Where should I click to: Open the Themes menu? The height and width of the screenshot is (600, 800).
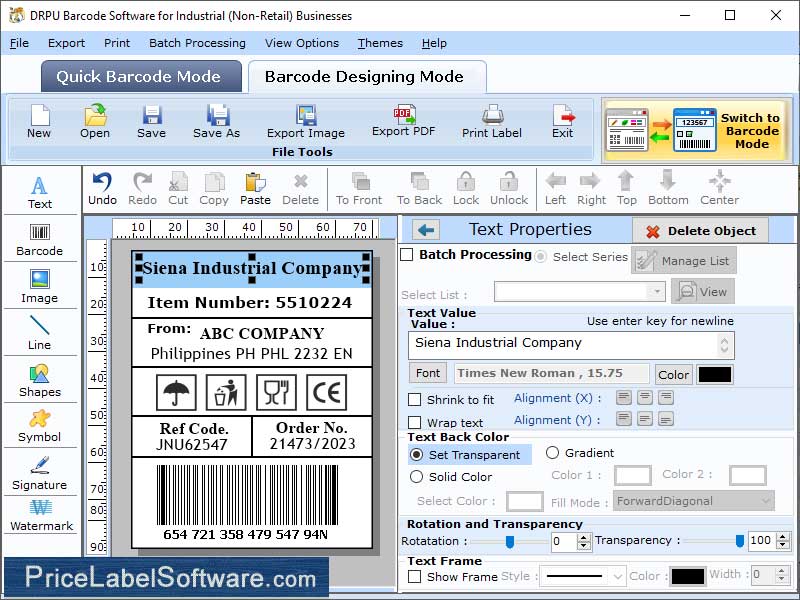tap(380, 43)
